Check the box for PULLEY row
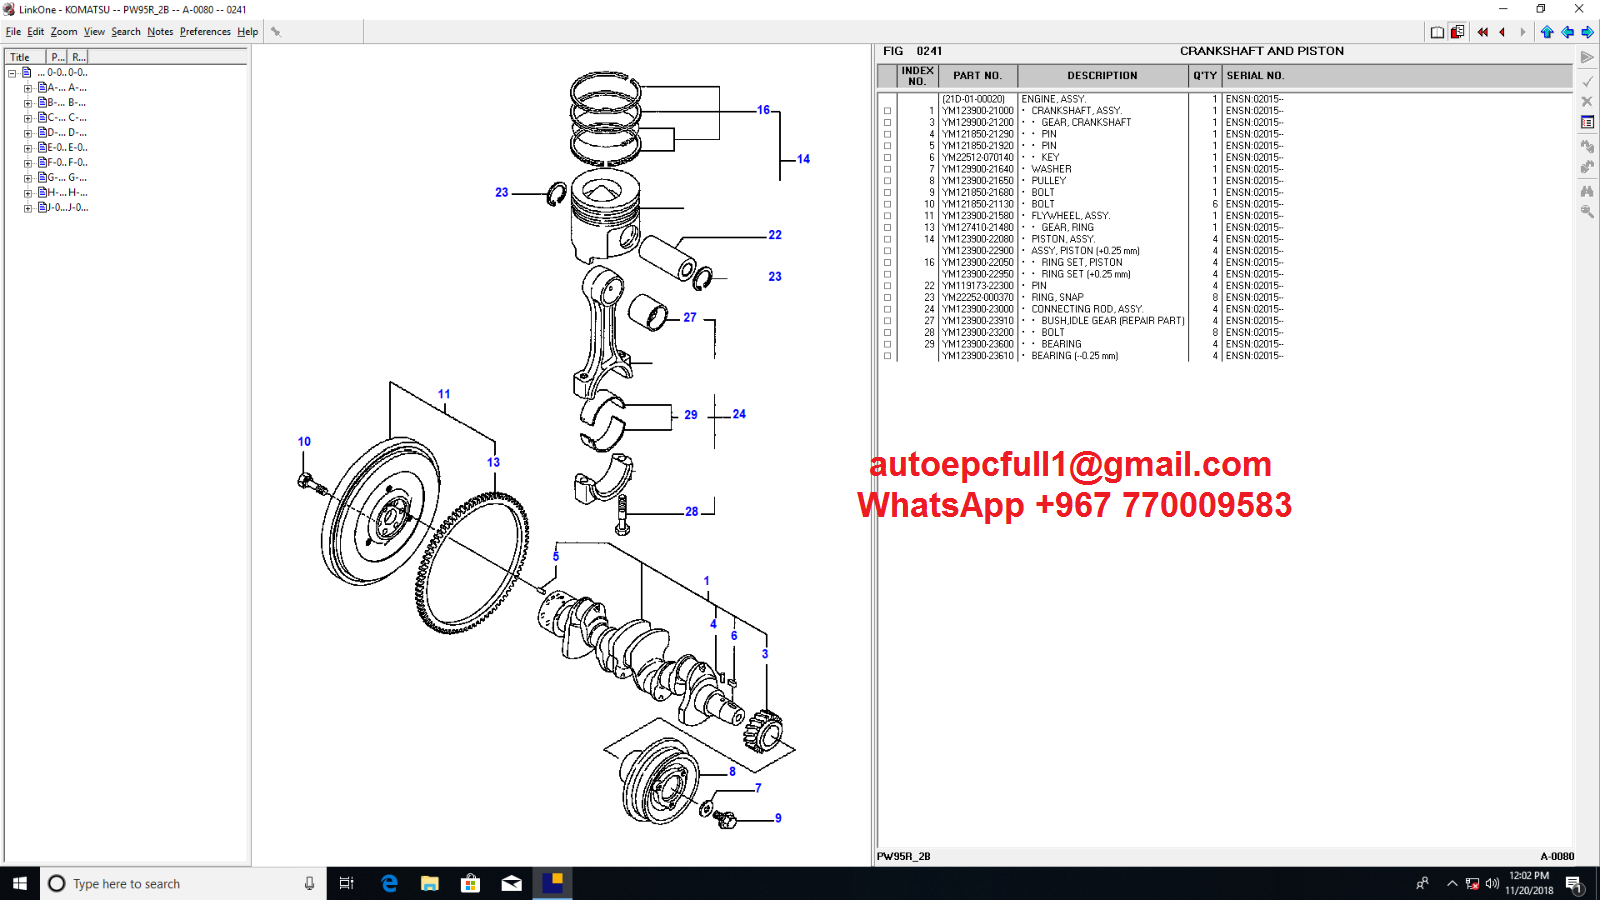 [887, 181]
